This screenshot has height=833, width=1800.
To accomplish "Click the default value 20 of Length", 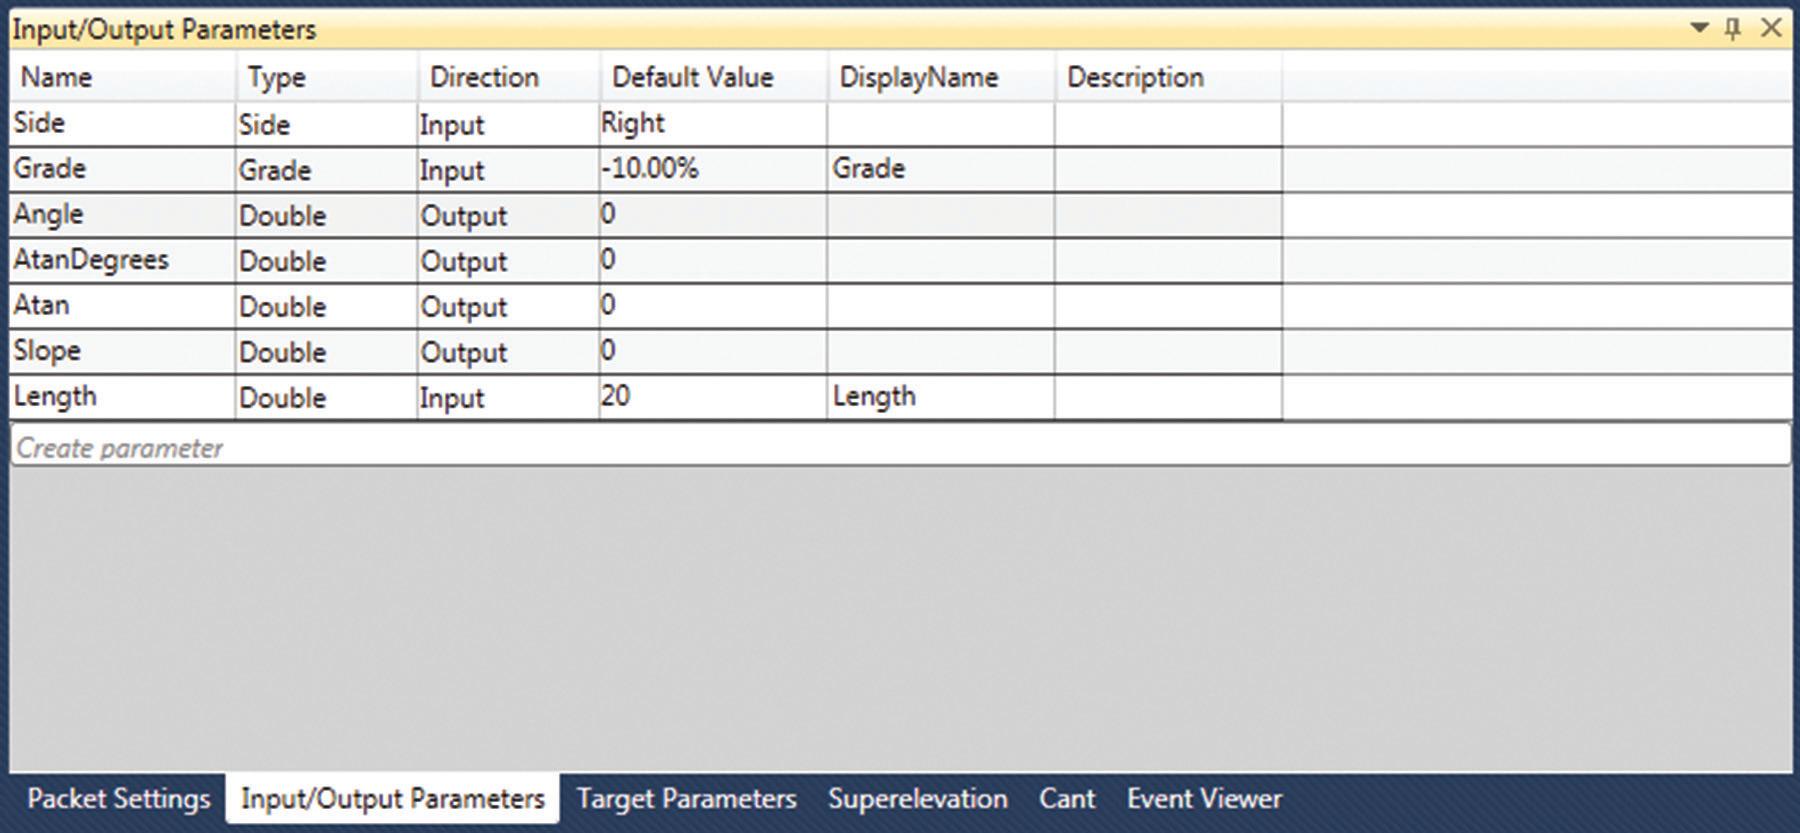I will pos(713,396).
